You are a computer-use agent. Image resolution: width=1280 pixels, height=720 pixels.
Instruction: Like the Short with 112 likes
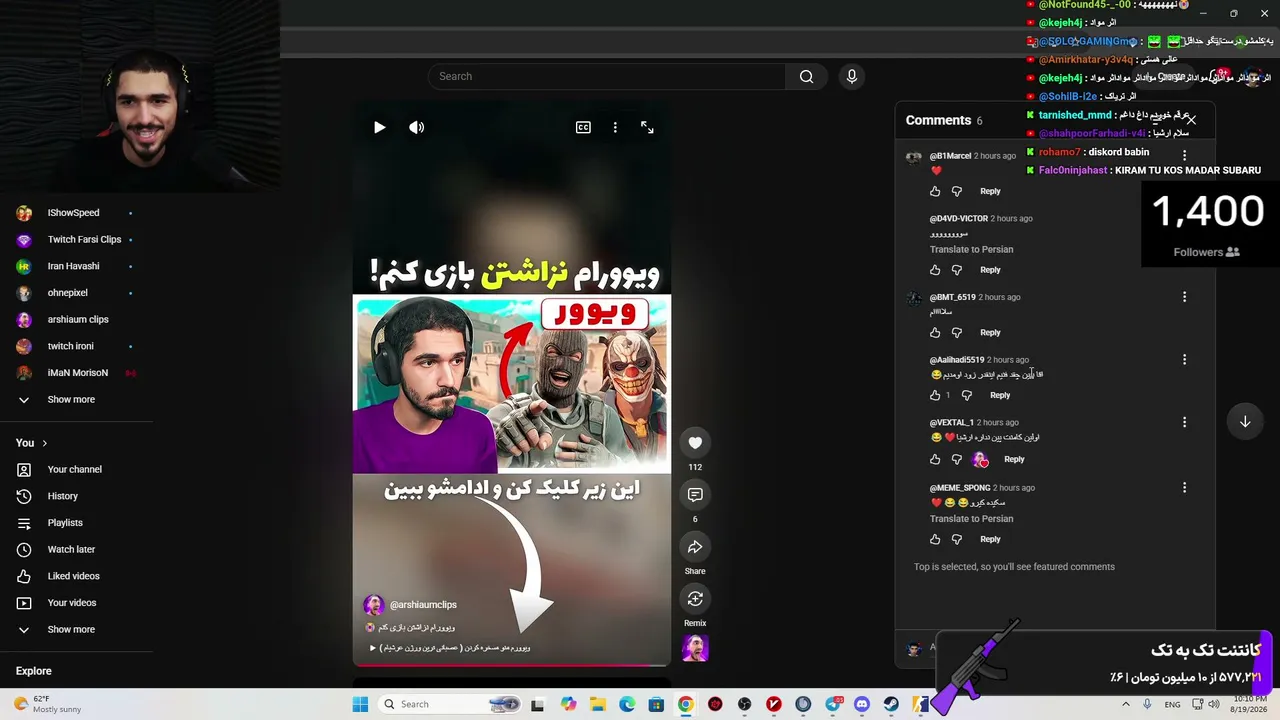695,443
